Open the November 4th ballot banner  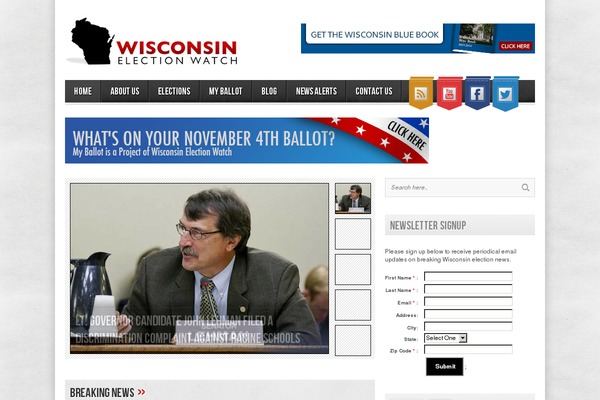tap(247, 140)
